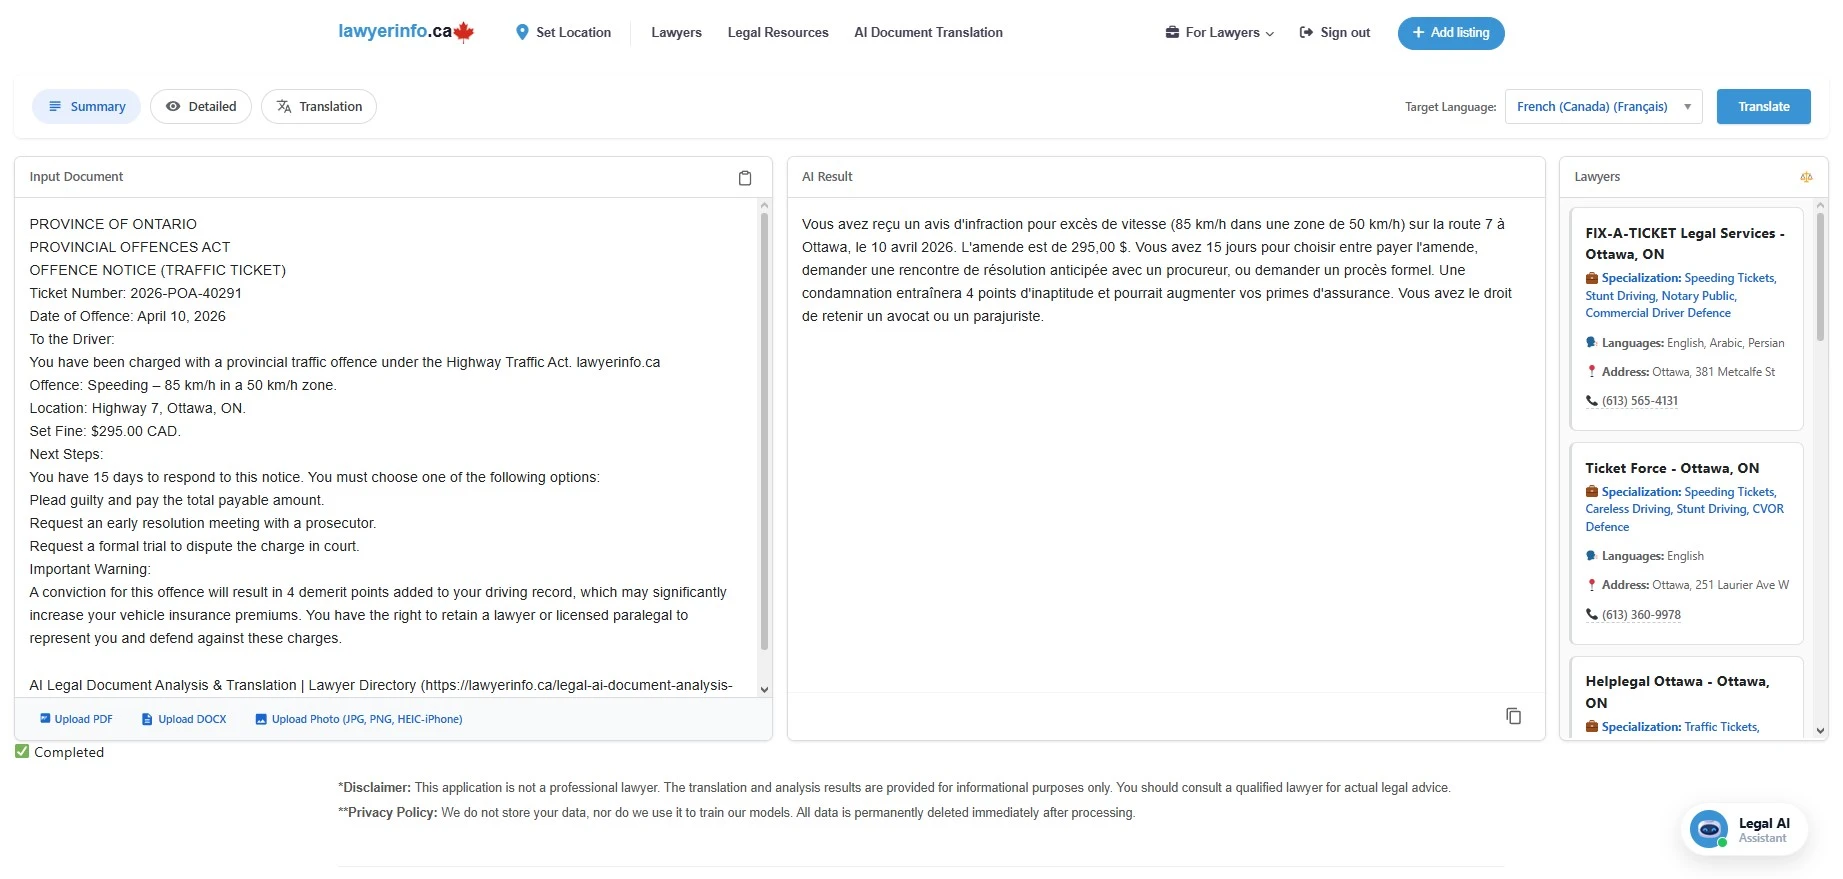Open the Target Language dropdown
The height and width of the screenshot is (879, 1843).
tap(1603, 107)
